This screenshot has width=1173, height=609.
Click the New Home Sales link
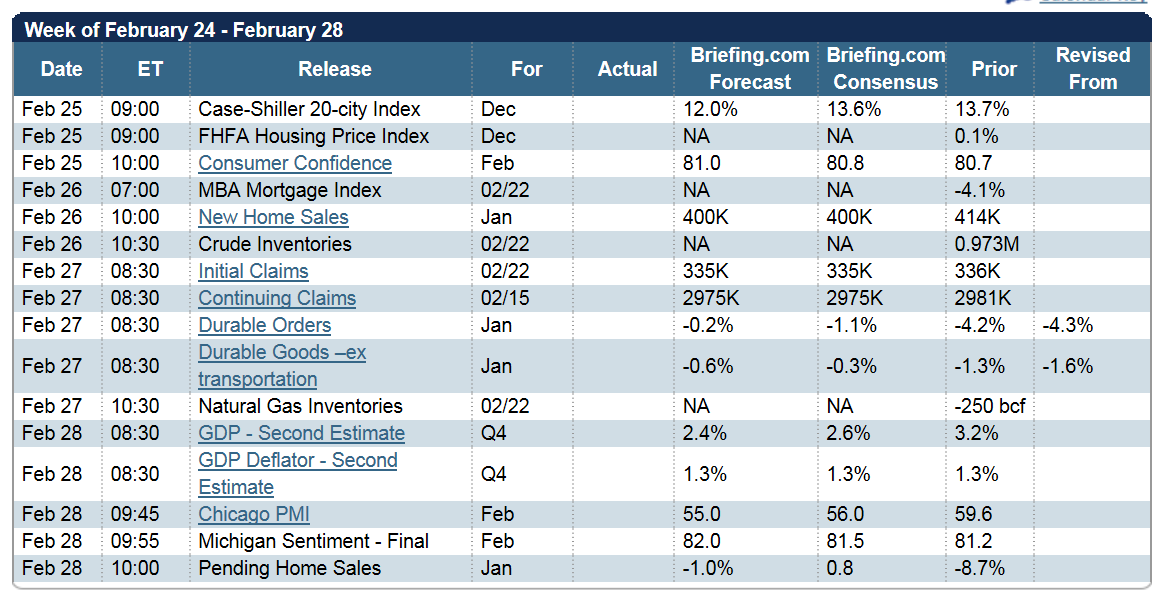pos(273,217)
